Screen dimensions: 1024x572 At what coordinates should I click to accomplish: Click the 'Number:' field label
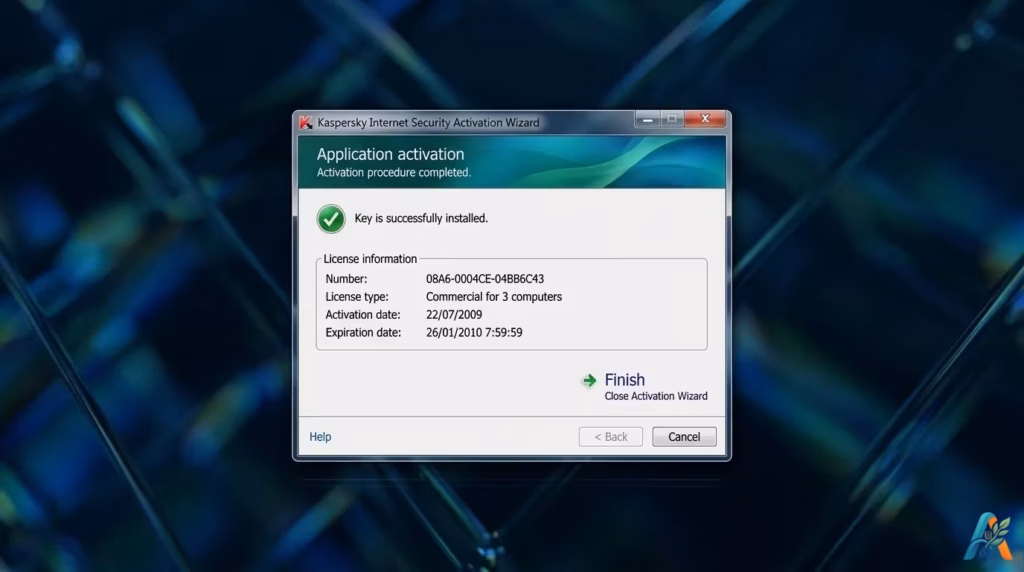[346, 279]
